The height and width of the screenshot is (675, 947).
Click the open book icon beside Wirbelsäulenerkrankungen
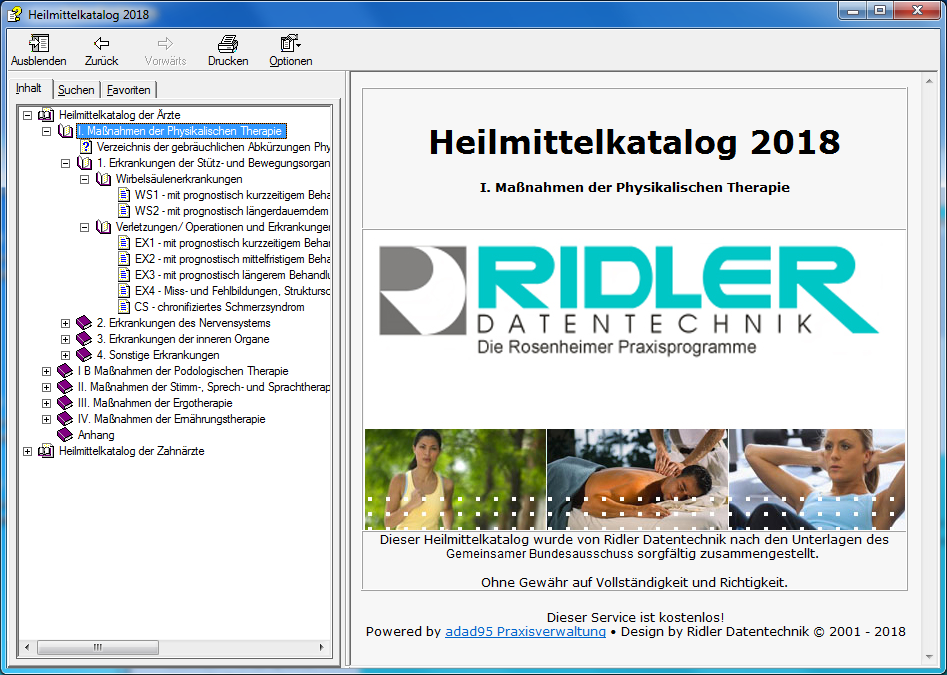tap(103, 179)
